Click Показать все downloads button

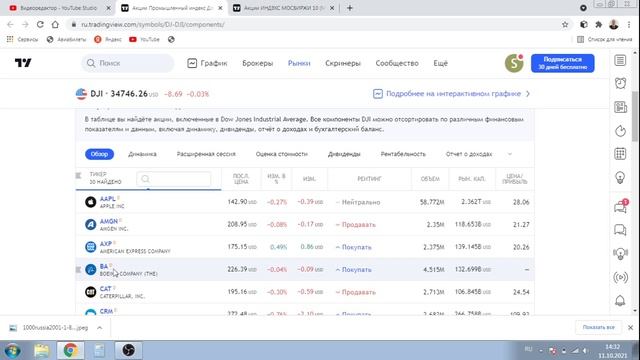[598, 327]
